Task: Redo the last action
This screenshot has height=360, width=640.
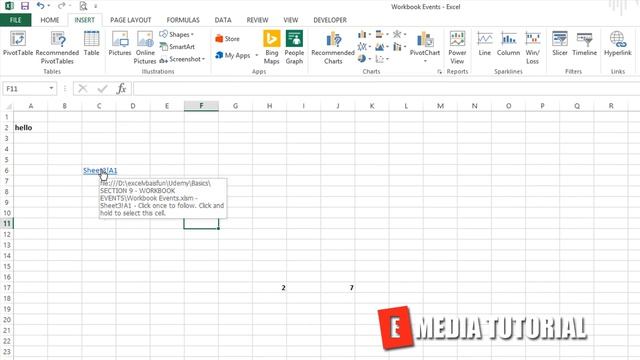Action: pos(61,6)
